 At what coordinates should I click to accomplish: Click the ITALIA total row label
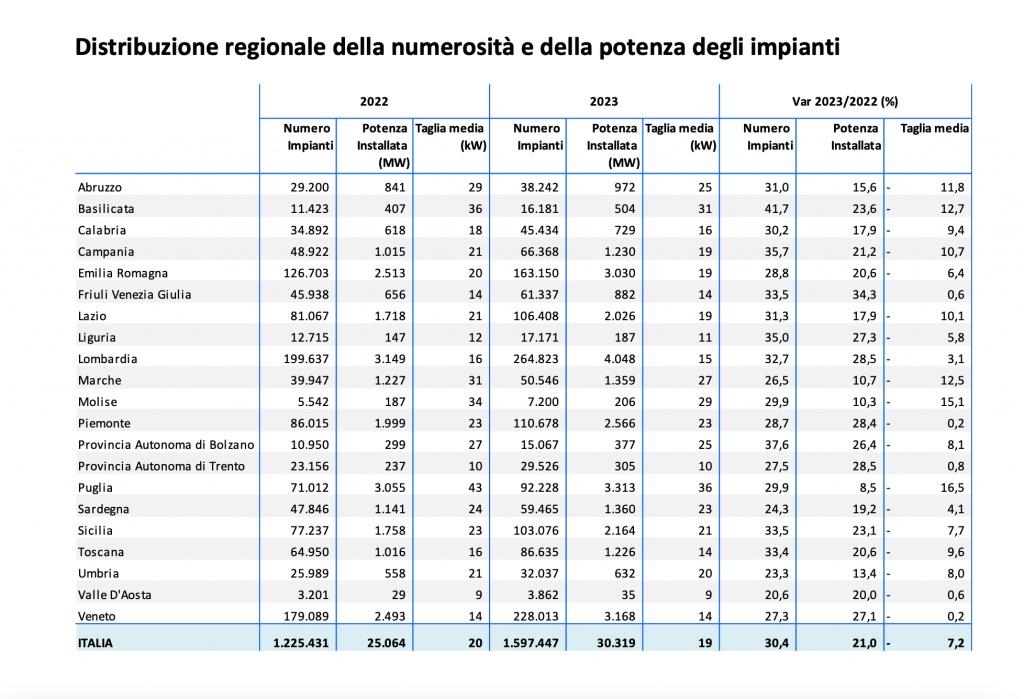tap(95, 644)
